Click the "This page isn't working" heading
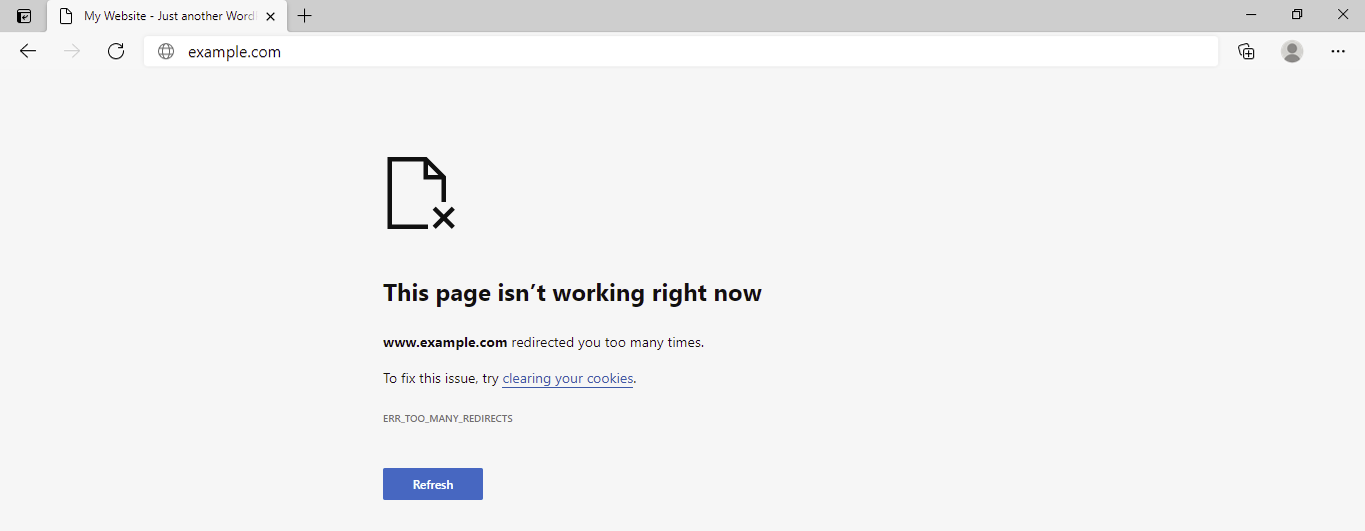Screen dimensions: 1365x531 click(572, 293)
